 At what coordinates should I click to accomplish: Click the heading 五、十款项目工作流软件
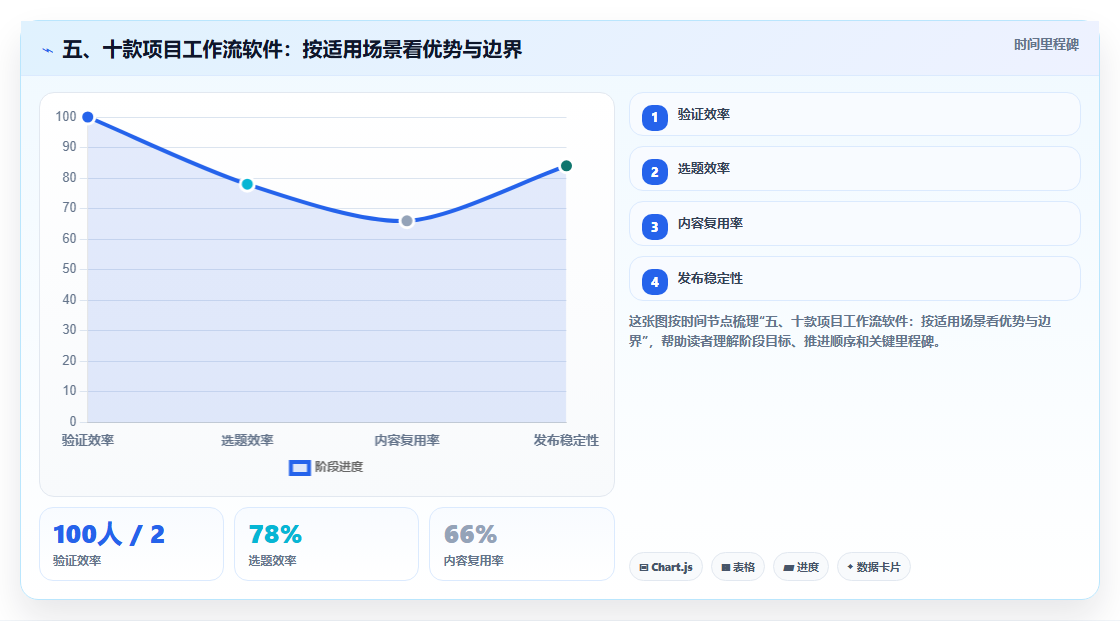click(292, 49)
